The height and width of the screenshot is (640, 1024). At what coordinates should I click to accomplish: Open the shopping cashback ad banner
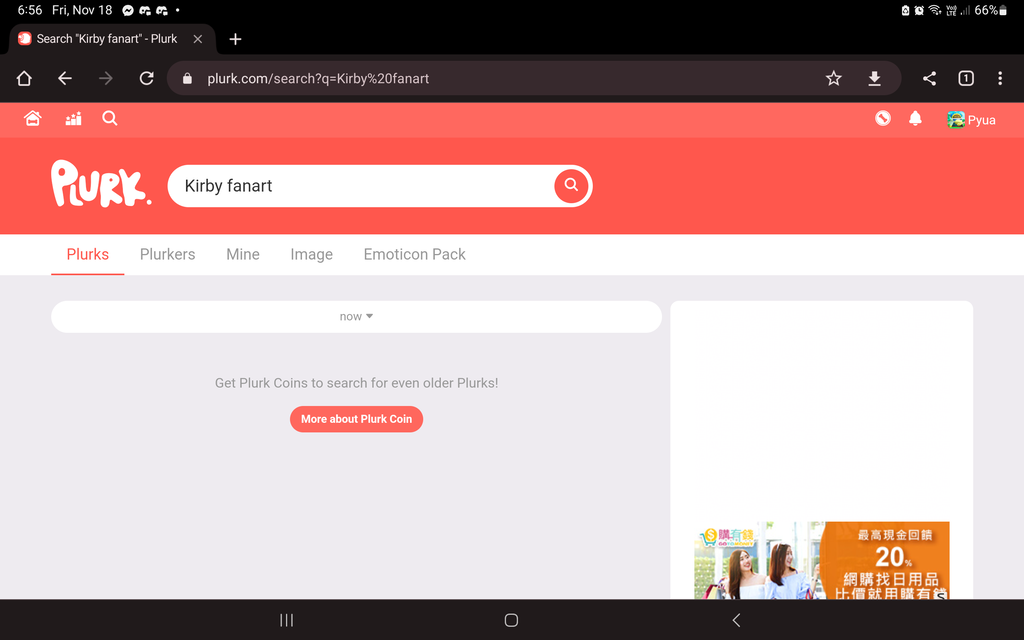[822, 560]
